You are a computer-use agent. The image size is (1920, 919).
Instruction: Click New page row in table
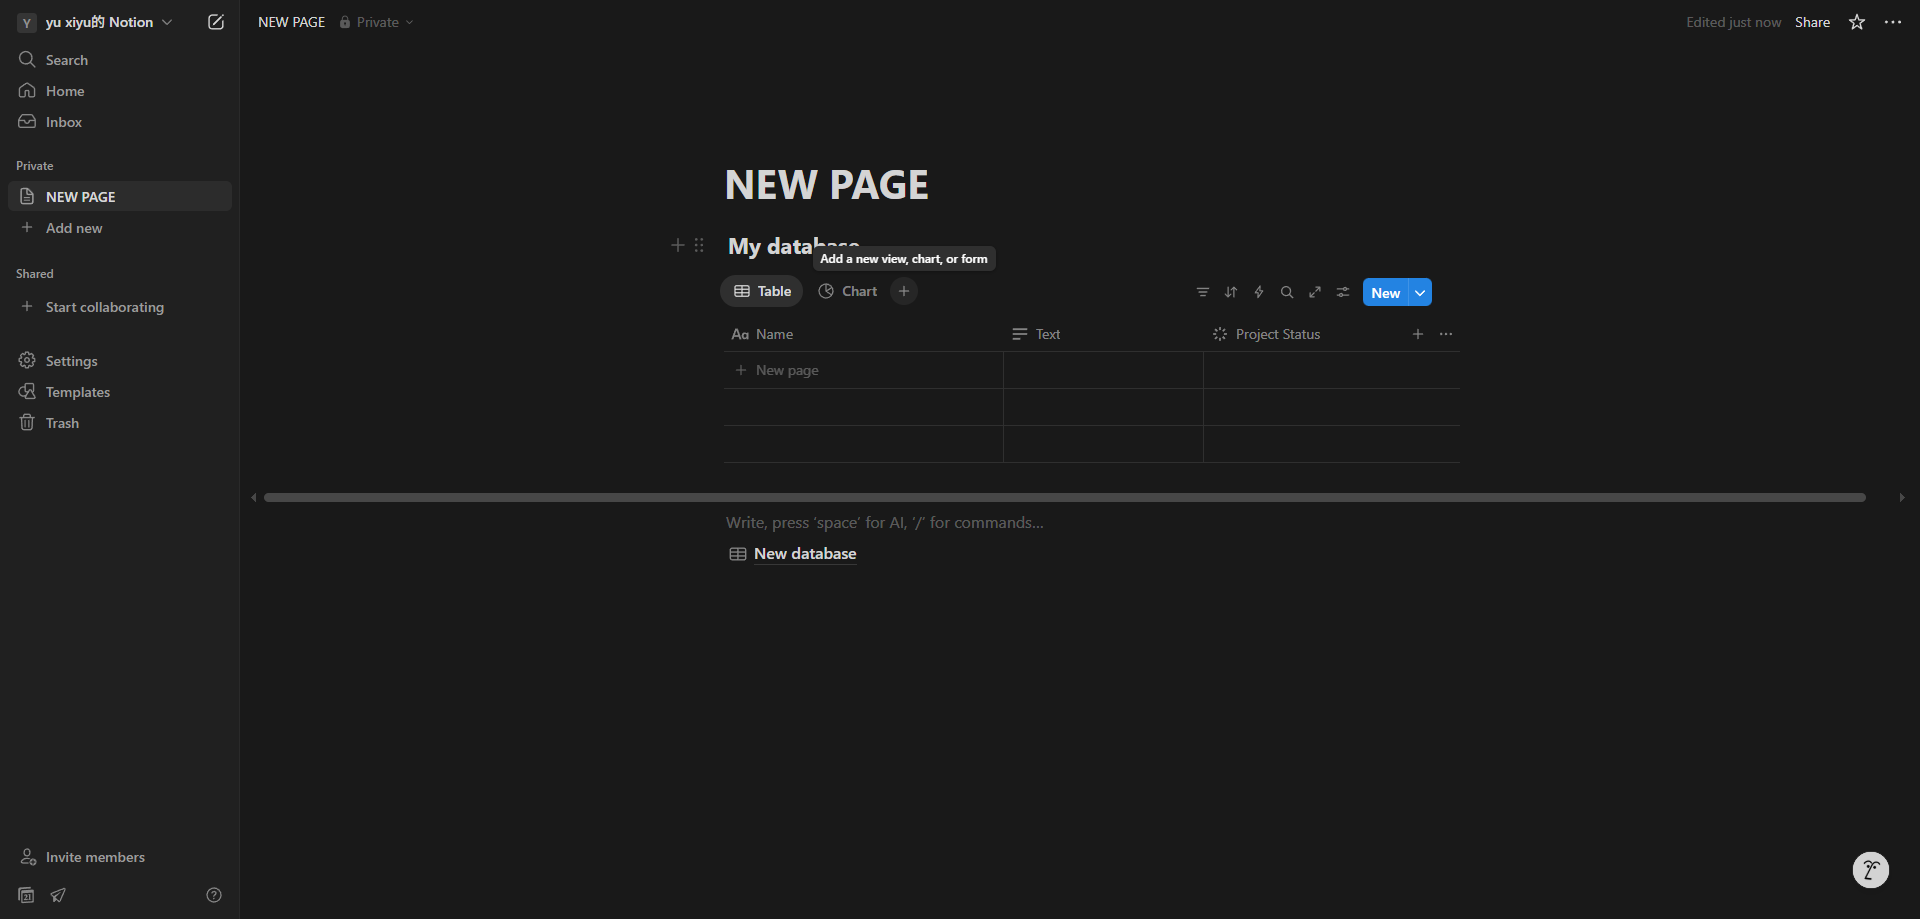coord(863,370)
